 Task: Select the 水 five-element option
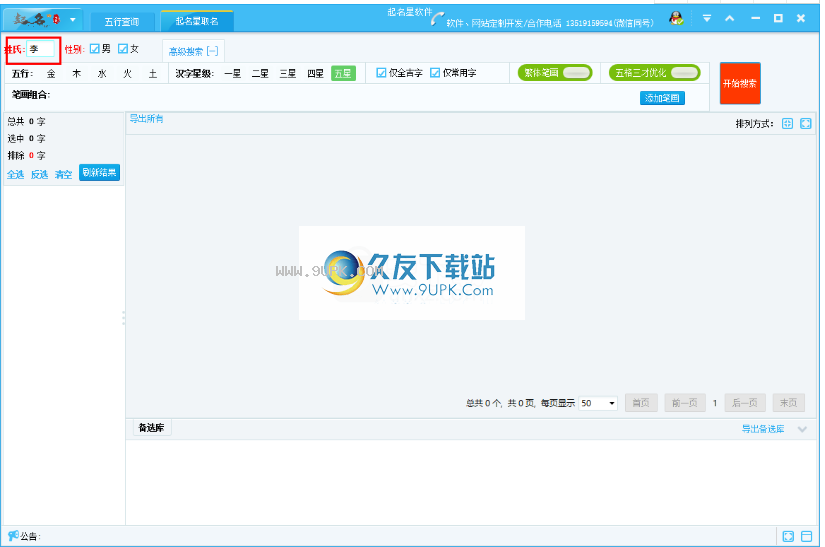pos(102,74)
